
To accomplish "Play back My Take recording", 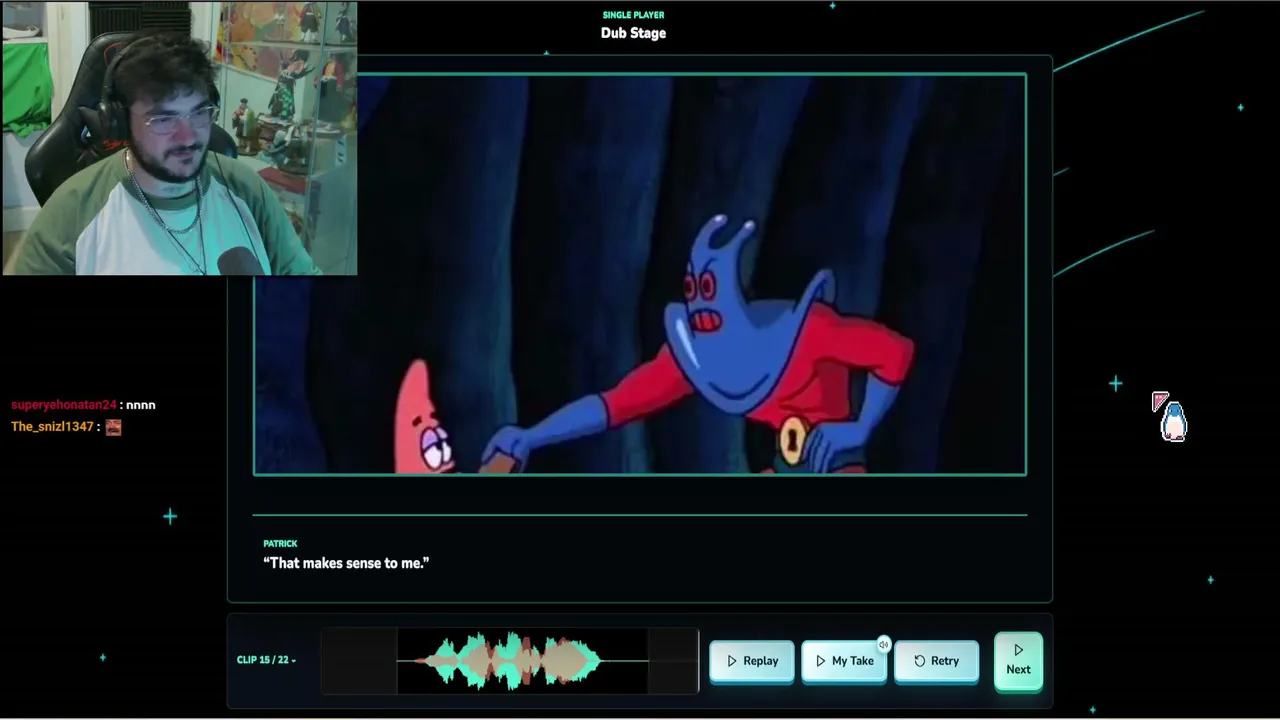I will coord(844,661).
